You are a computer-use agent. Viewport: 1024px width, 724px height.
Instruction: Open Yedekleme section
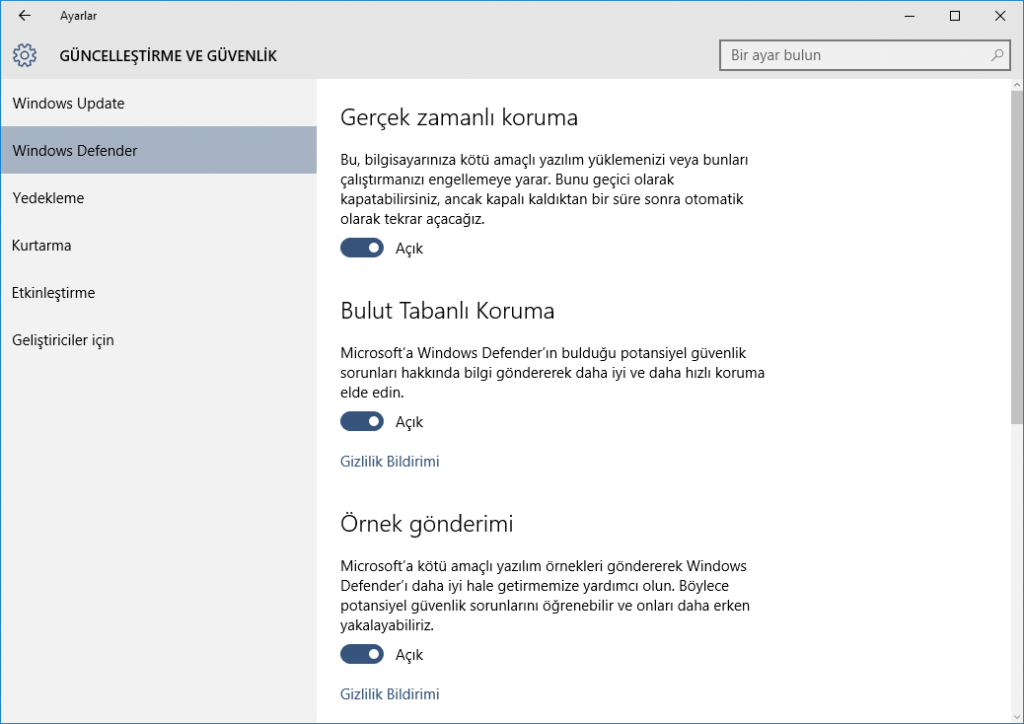point(159,198)
